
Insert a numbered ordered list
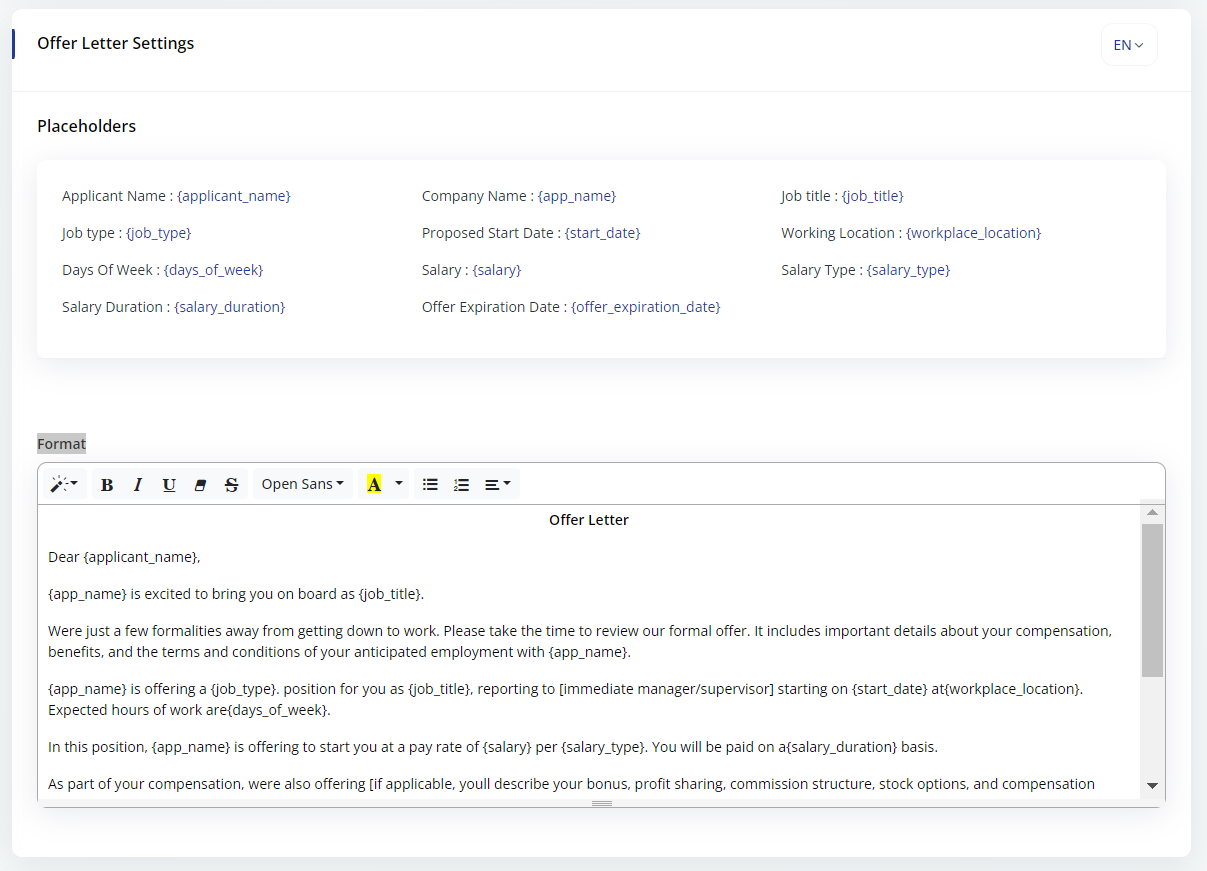(x=461, y=484)
